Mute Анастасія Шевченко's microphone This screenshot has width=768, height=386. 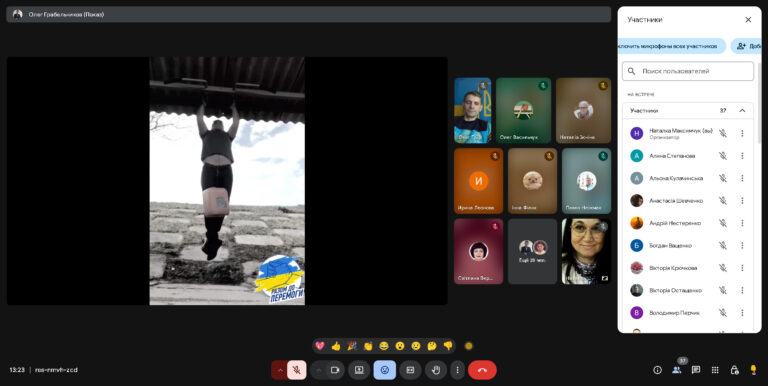[x=722, y=200]
